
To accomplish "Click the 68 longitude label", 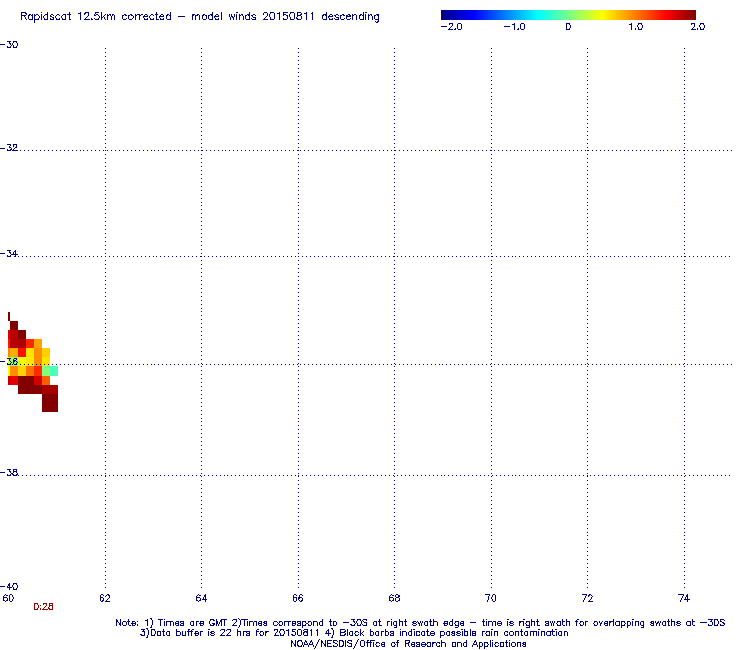I will [395, 599].
